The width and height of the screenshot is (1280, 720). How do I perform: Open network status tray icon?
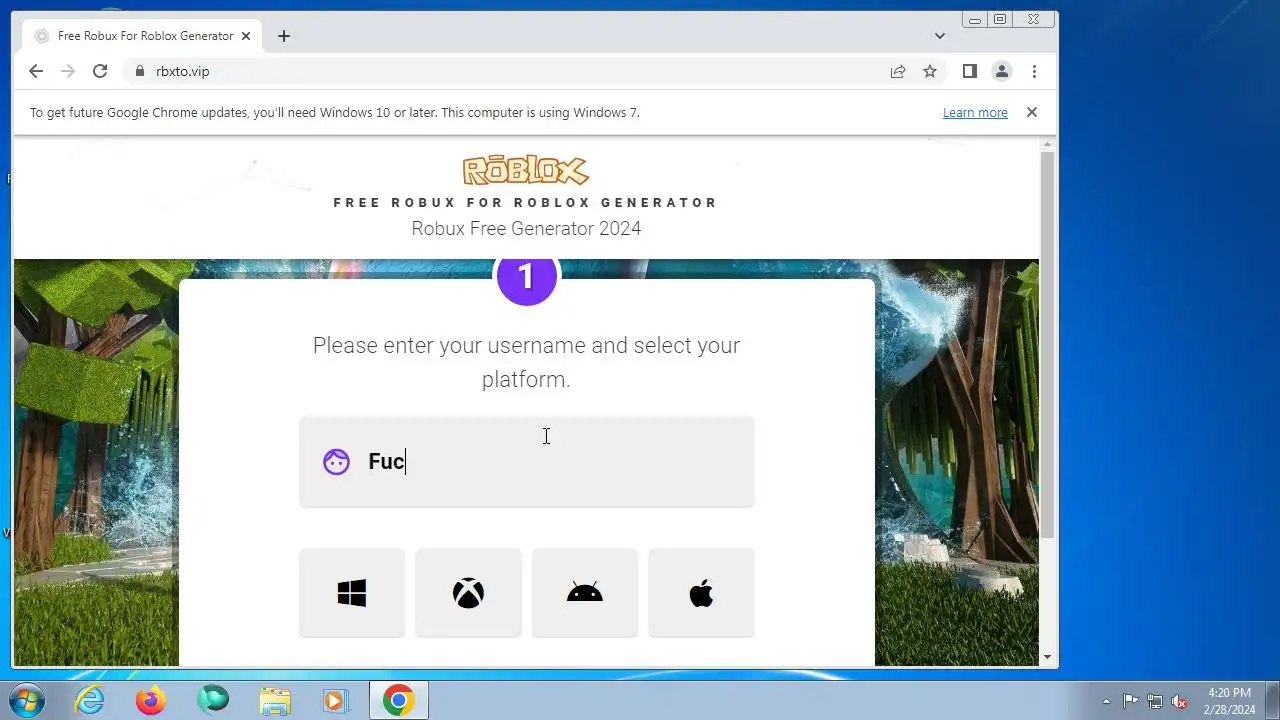pos(1155,701)
